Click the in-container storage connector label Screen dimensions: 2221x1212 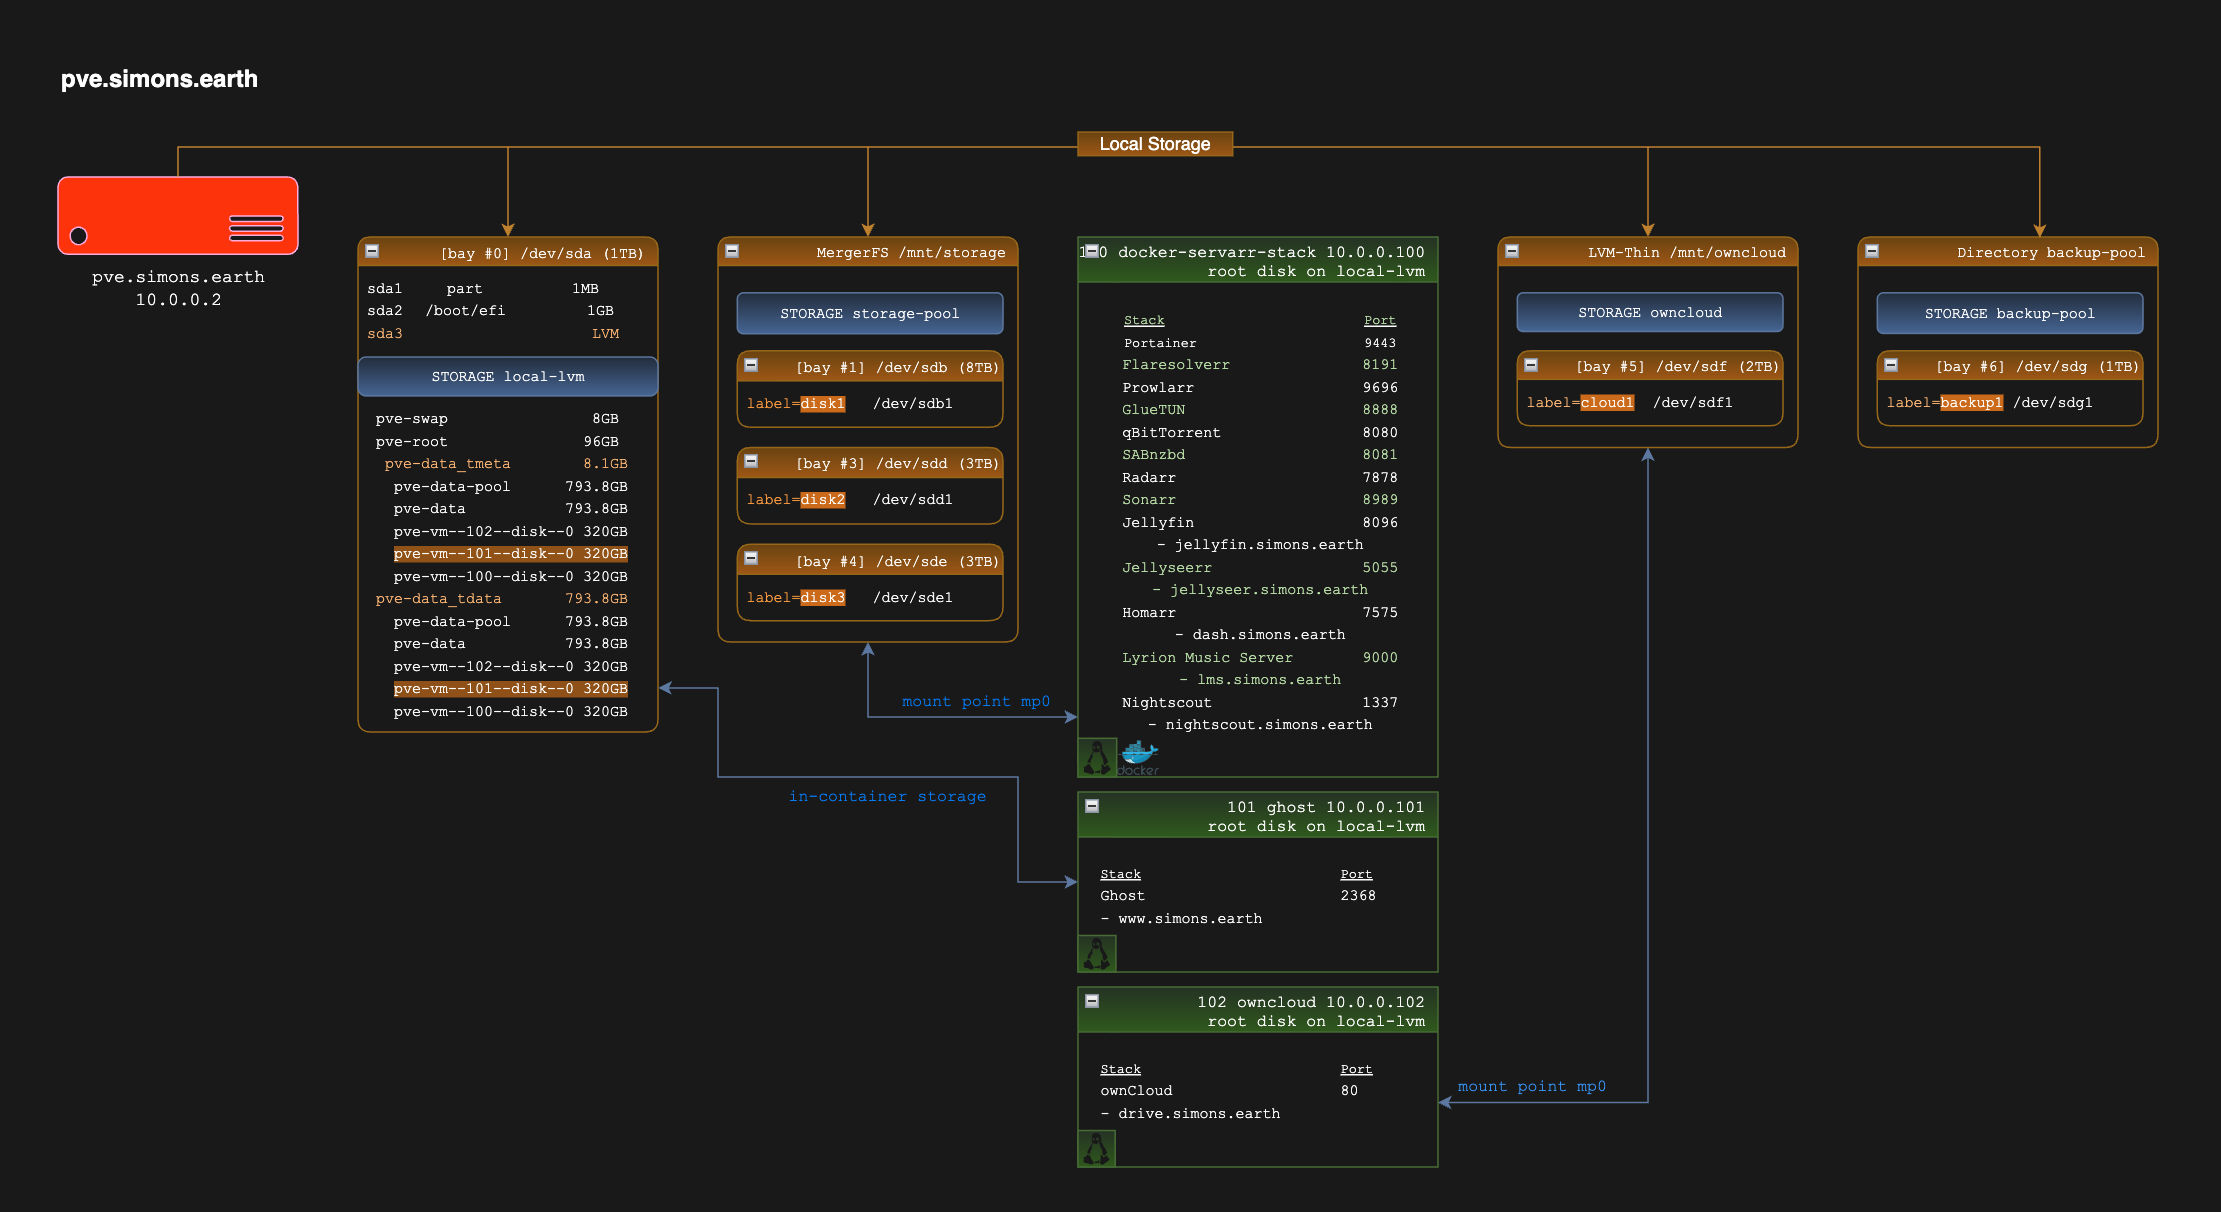pyautogui.click(x=887, y=797)
